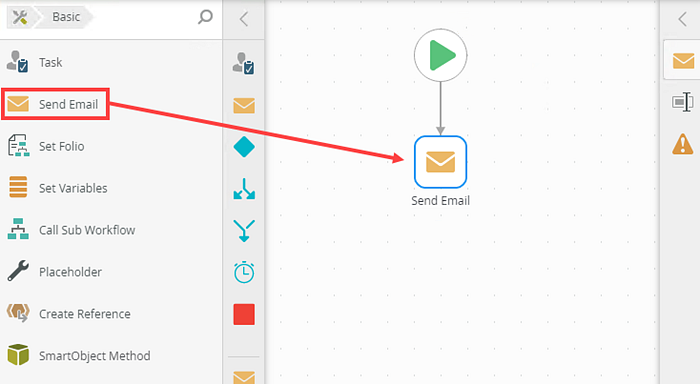Click the envelope icon below the favorites bar divider
The width and height of the screenshot is (700, 384).
click(244, 377)
